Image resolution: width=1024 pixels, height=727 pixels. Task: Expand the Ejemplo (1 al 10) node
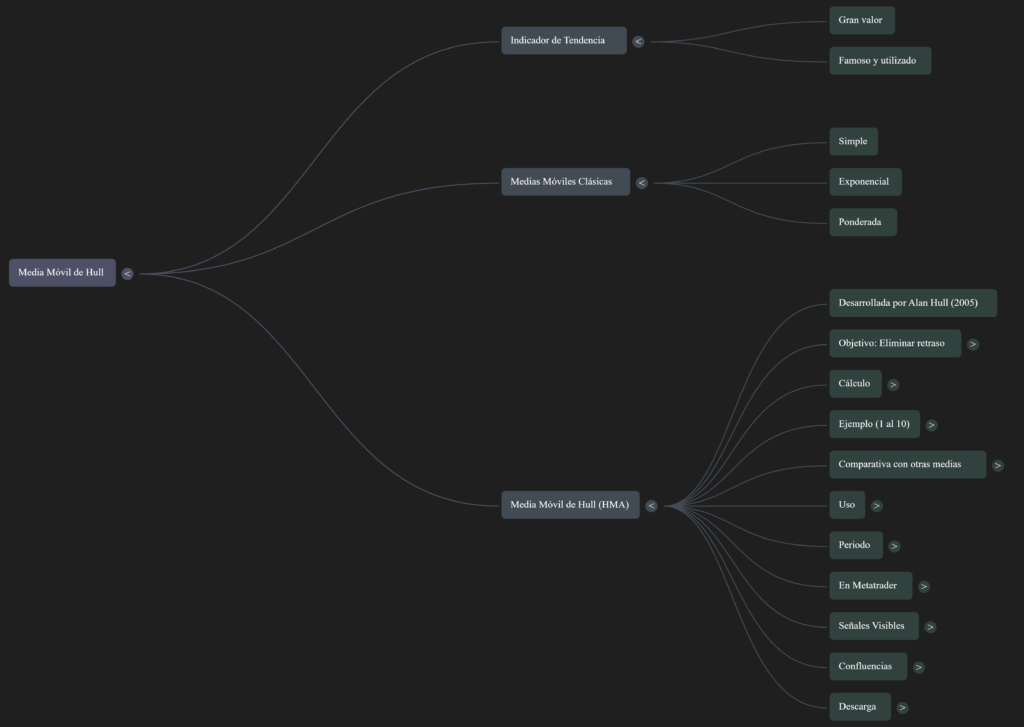tap(931, 425)
